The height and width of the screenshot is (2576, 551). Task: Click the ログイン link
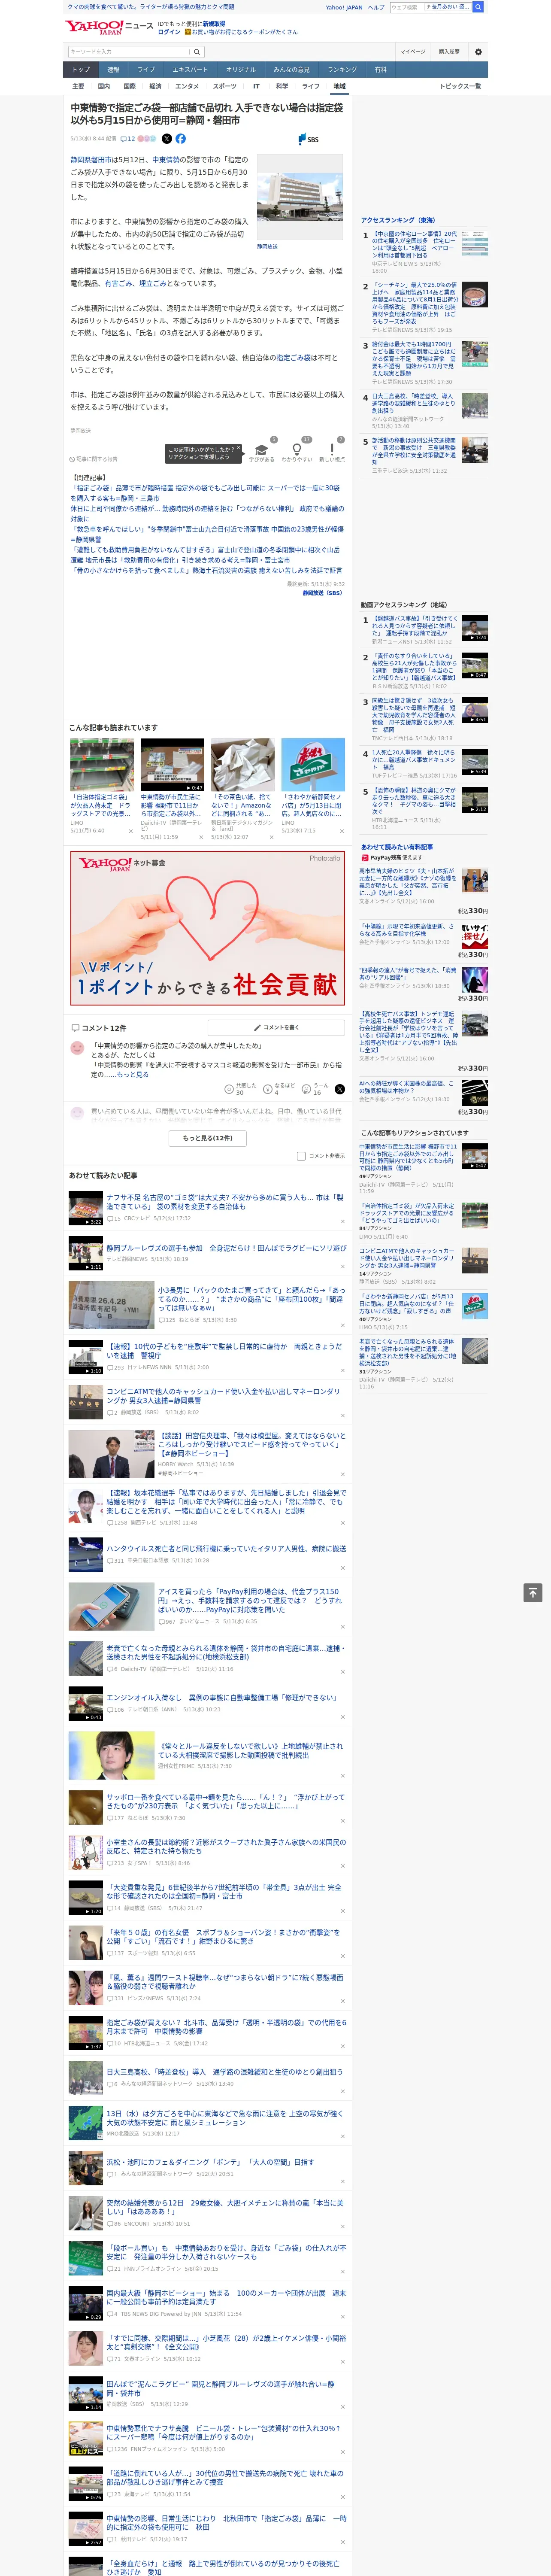tap(169, 32)
